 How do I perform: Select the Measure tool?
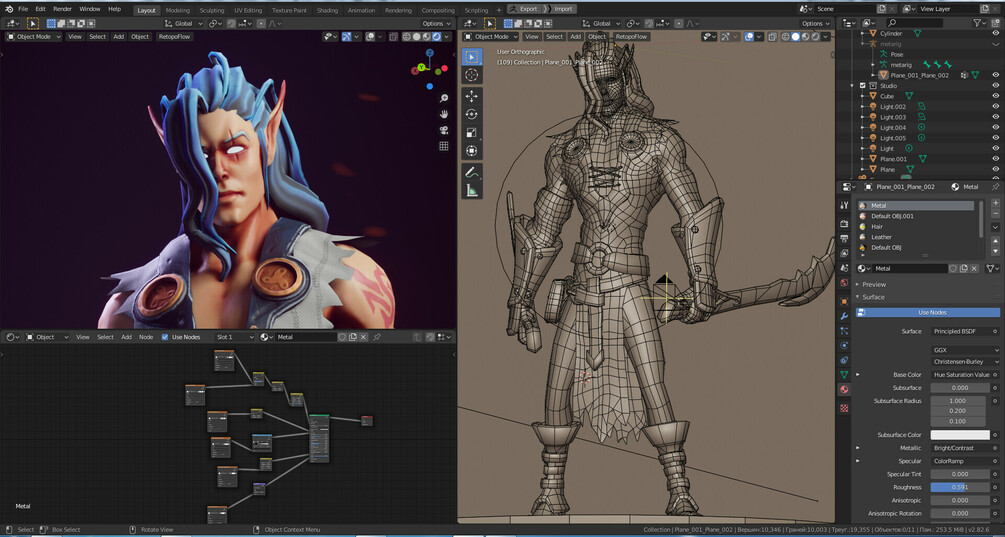[x=472, y=190]
